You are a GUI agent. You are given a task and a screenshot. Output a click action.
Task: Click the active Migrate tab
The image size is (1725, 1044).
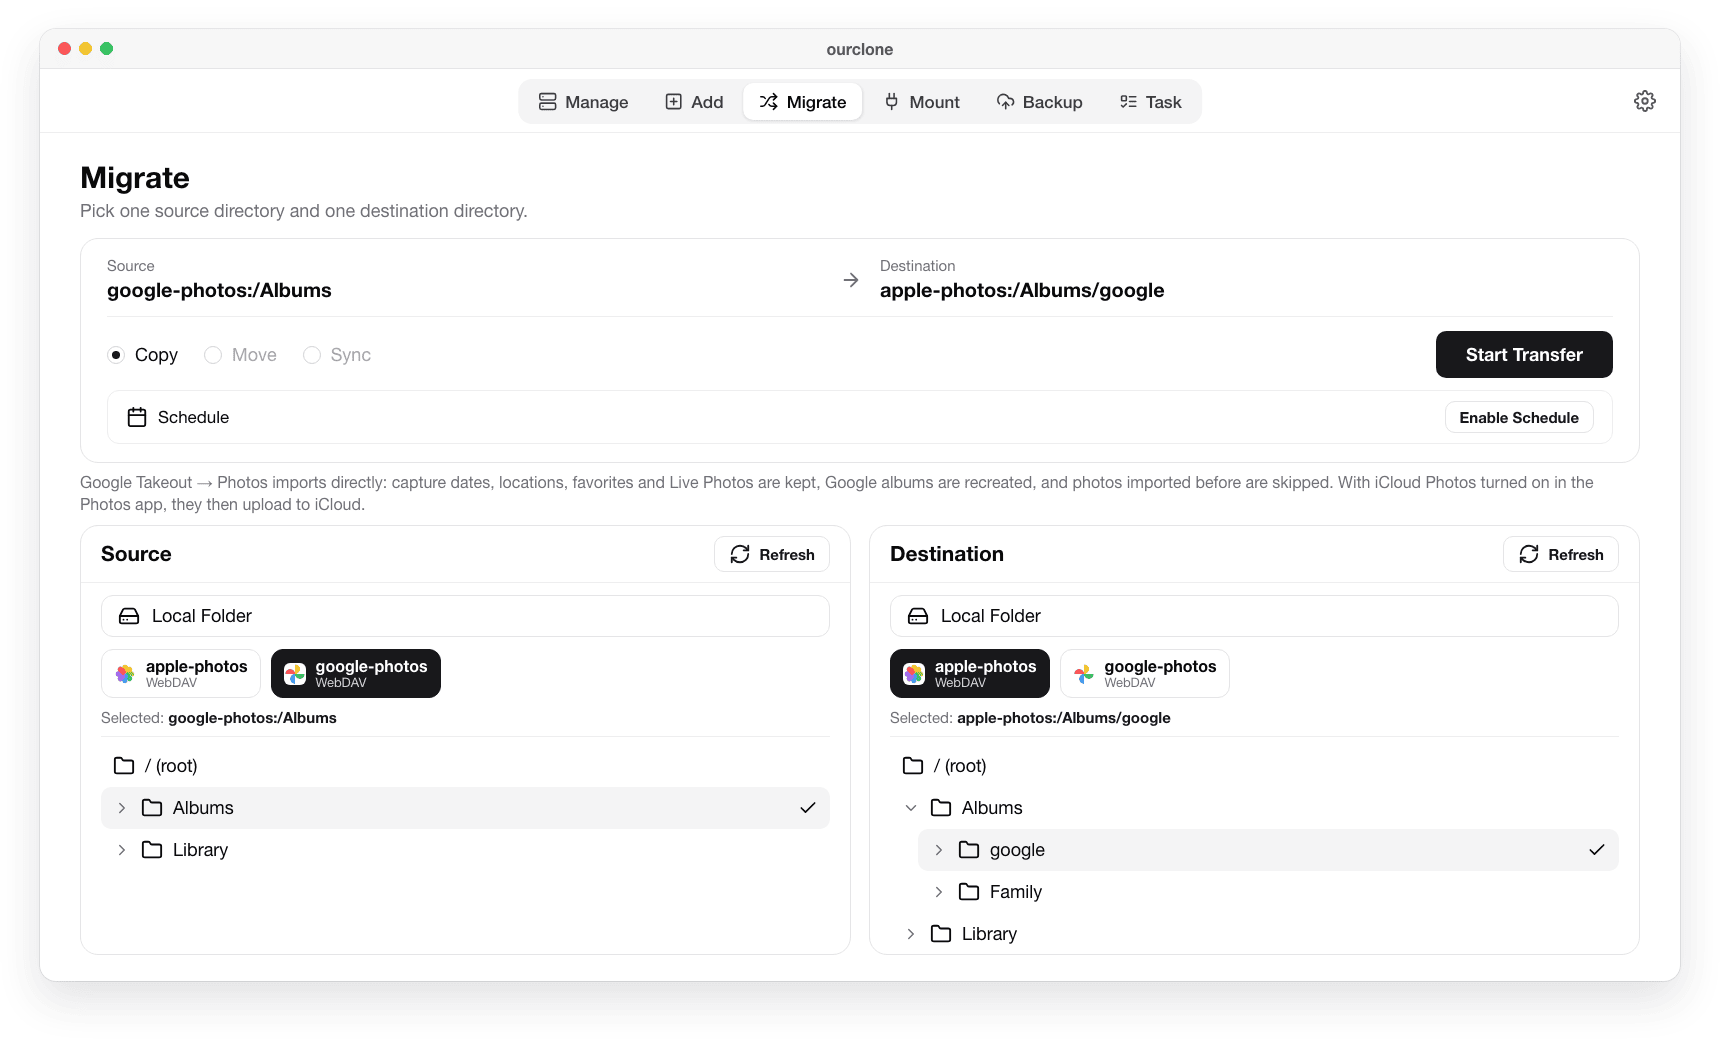coord(803,102)
